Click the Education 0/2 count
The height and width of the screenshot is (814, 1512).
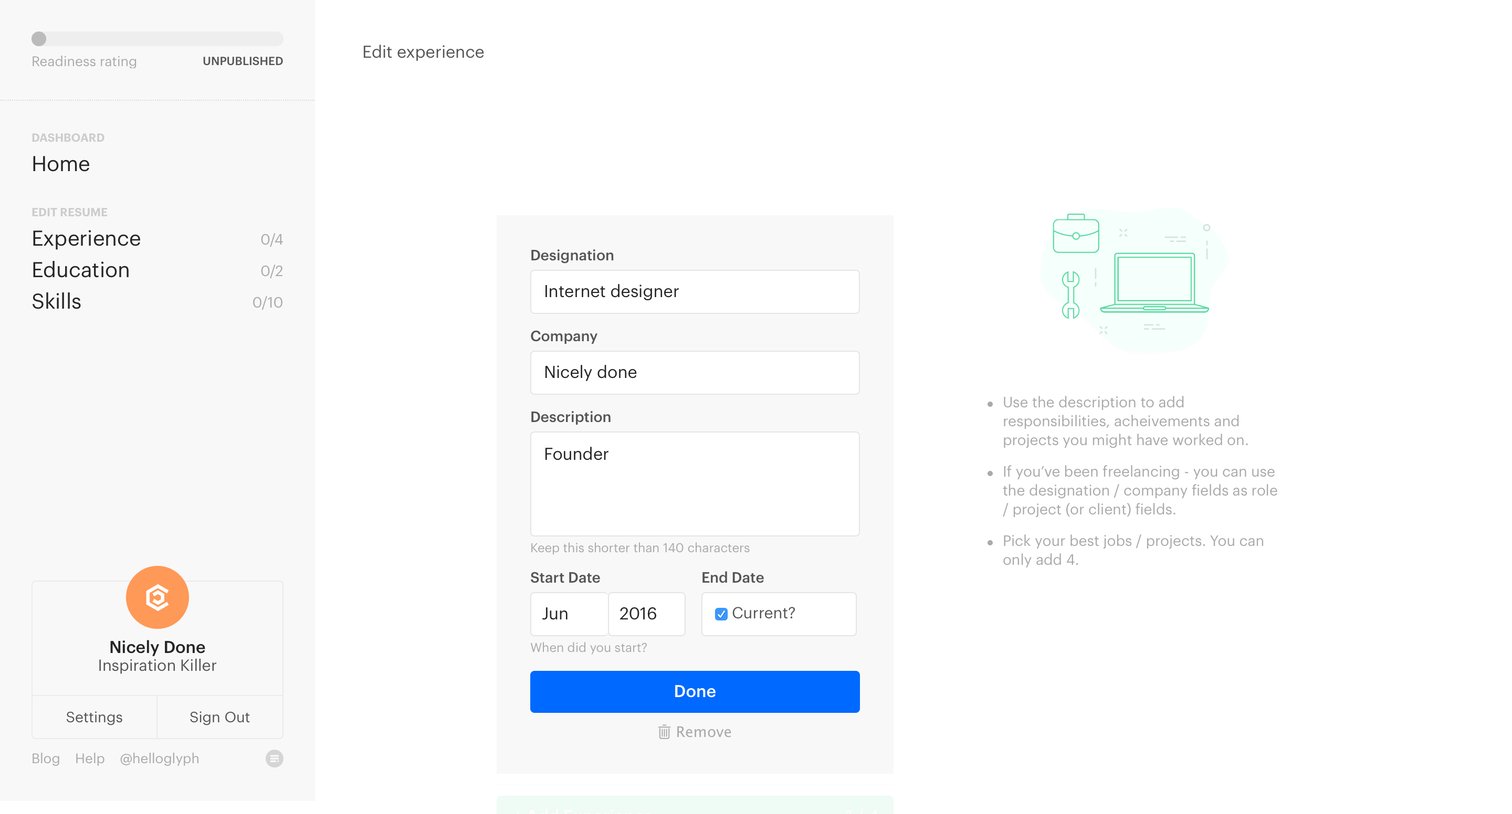[x=272, y=271]
